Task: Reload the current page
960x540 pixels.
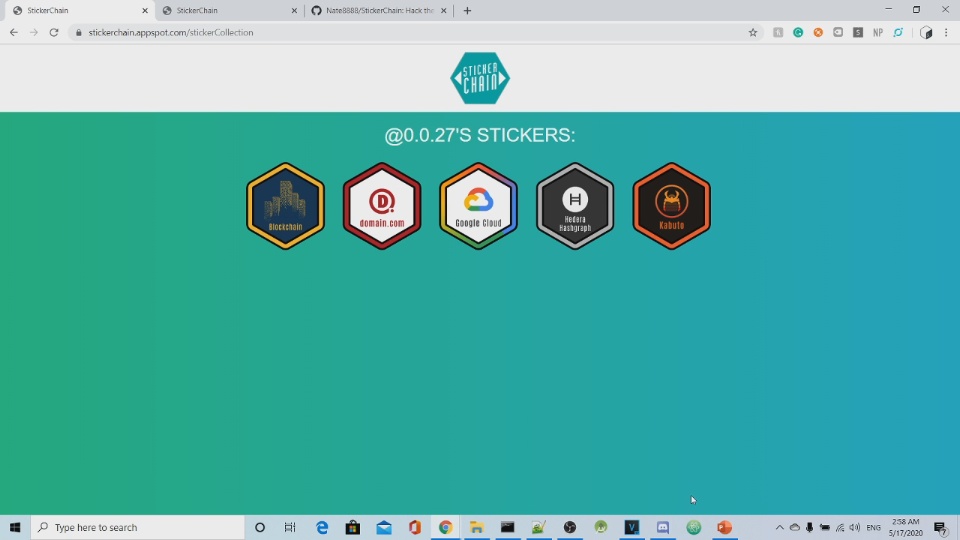Action: tap(54, 32)
